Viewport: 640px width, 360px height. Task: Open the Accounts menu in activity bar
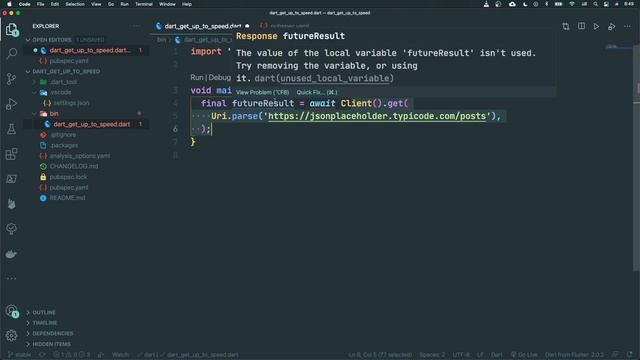tap(11, 311)
